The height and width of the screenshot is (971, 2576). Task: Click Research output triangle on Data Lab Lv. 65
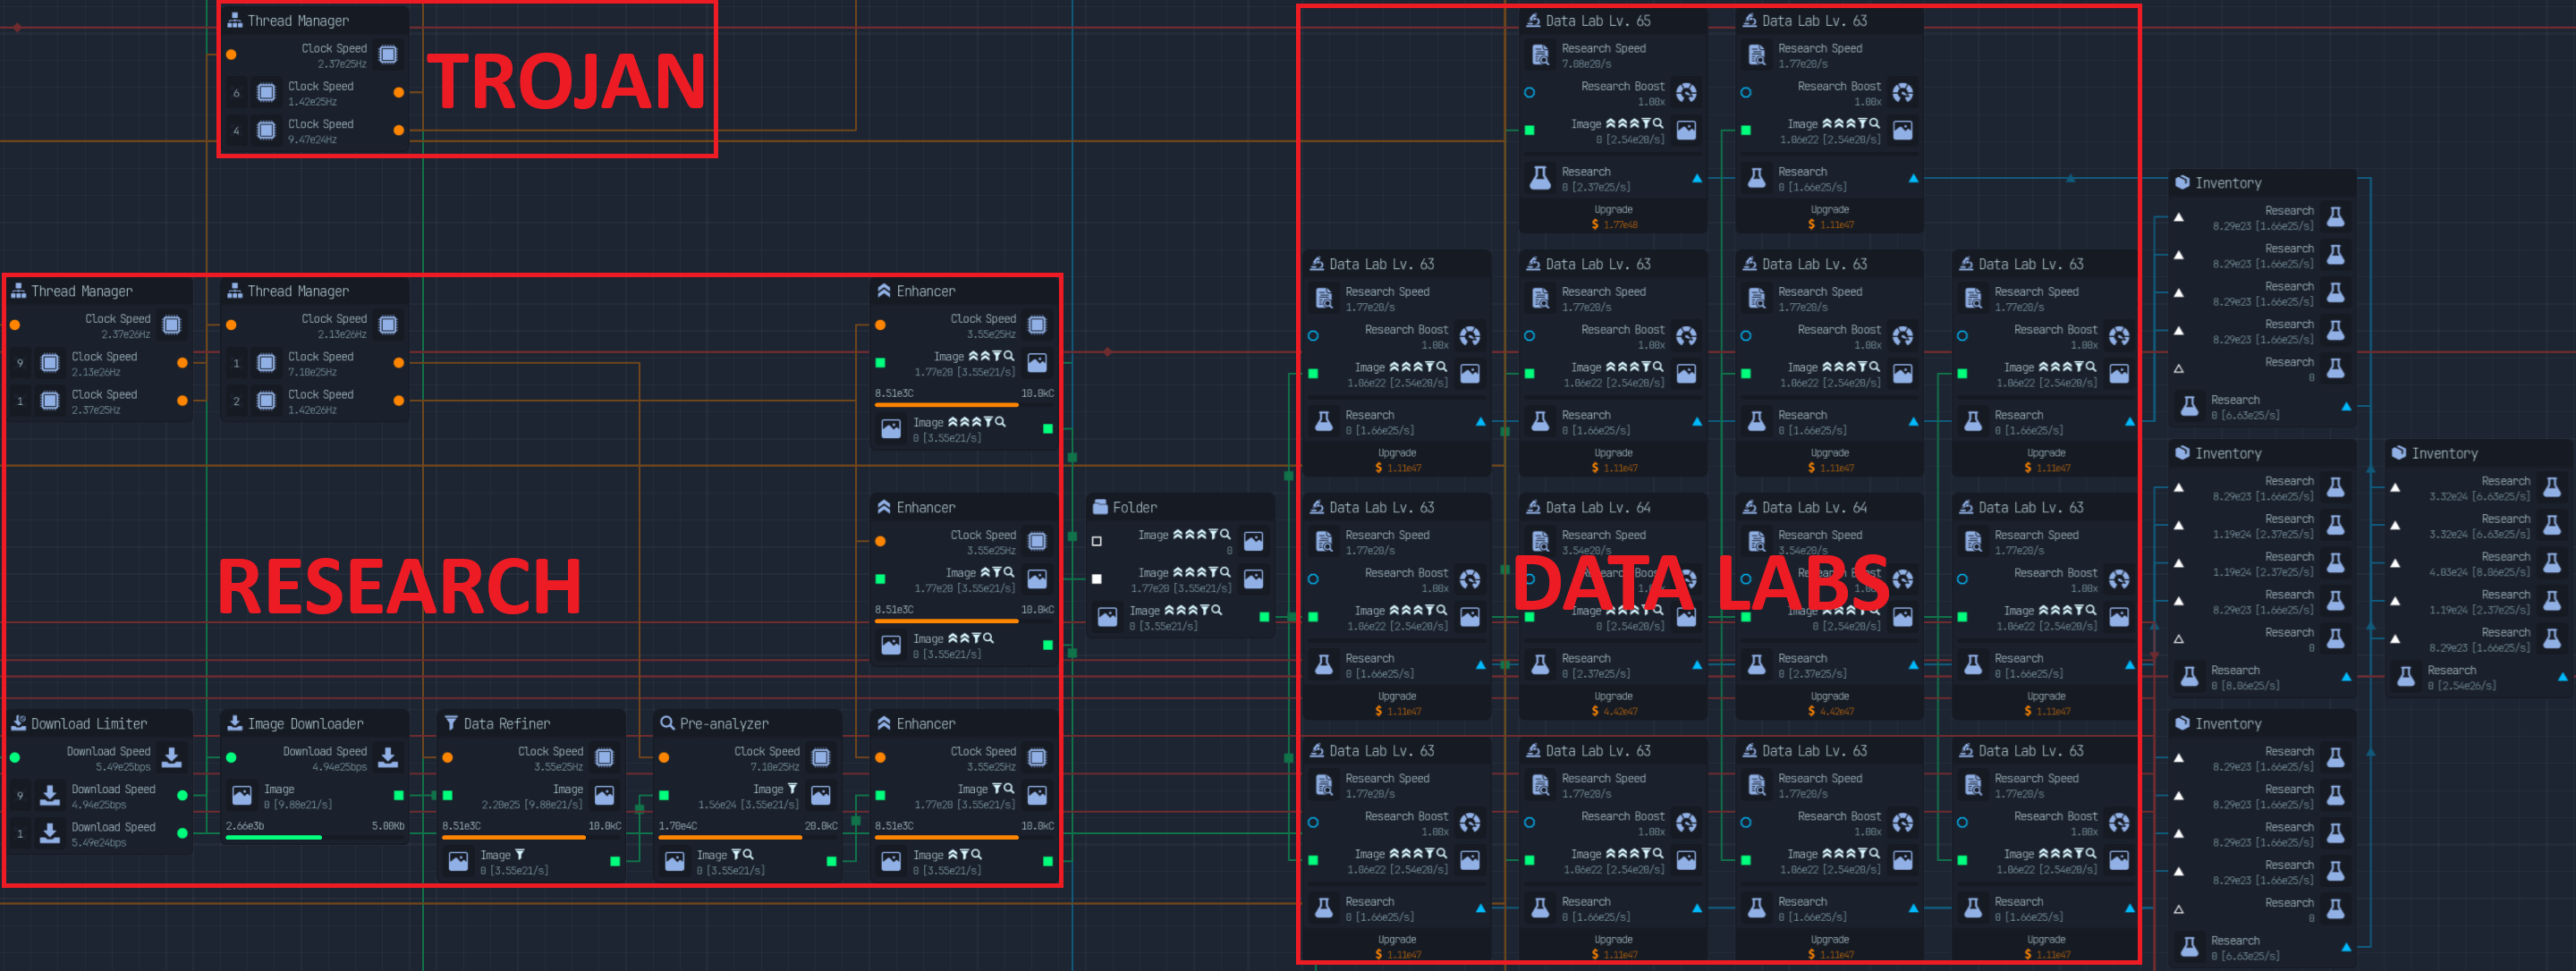1697,179
